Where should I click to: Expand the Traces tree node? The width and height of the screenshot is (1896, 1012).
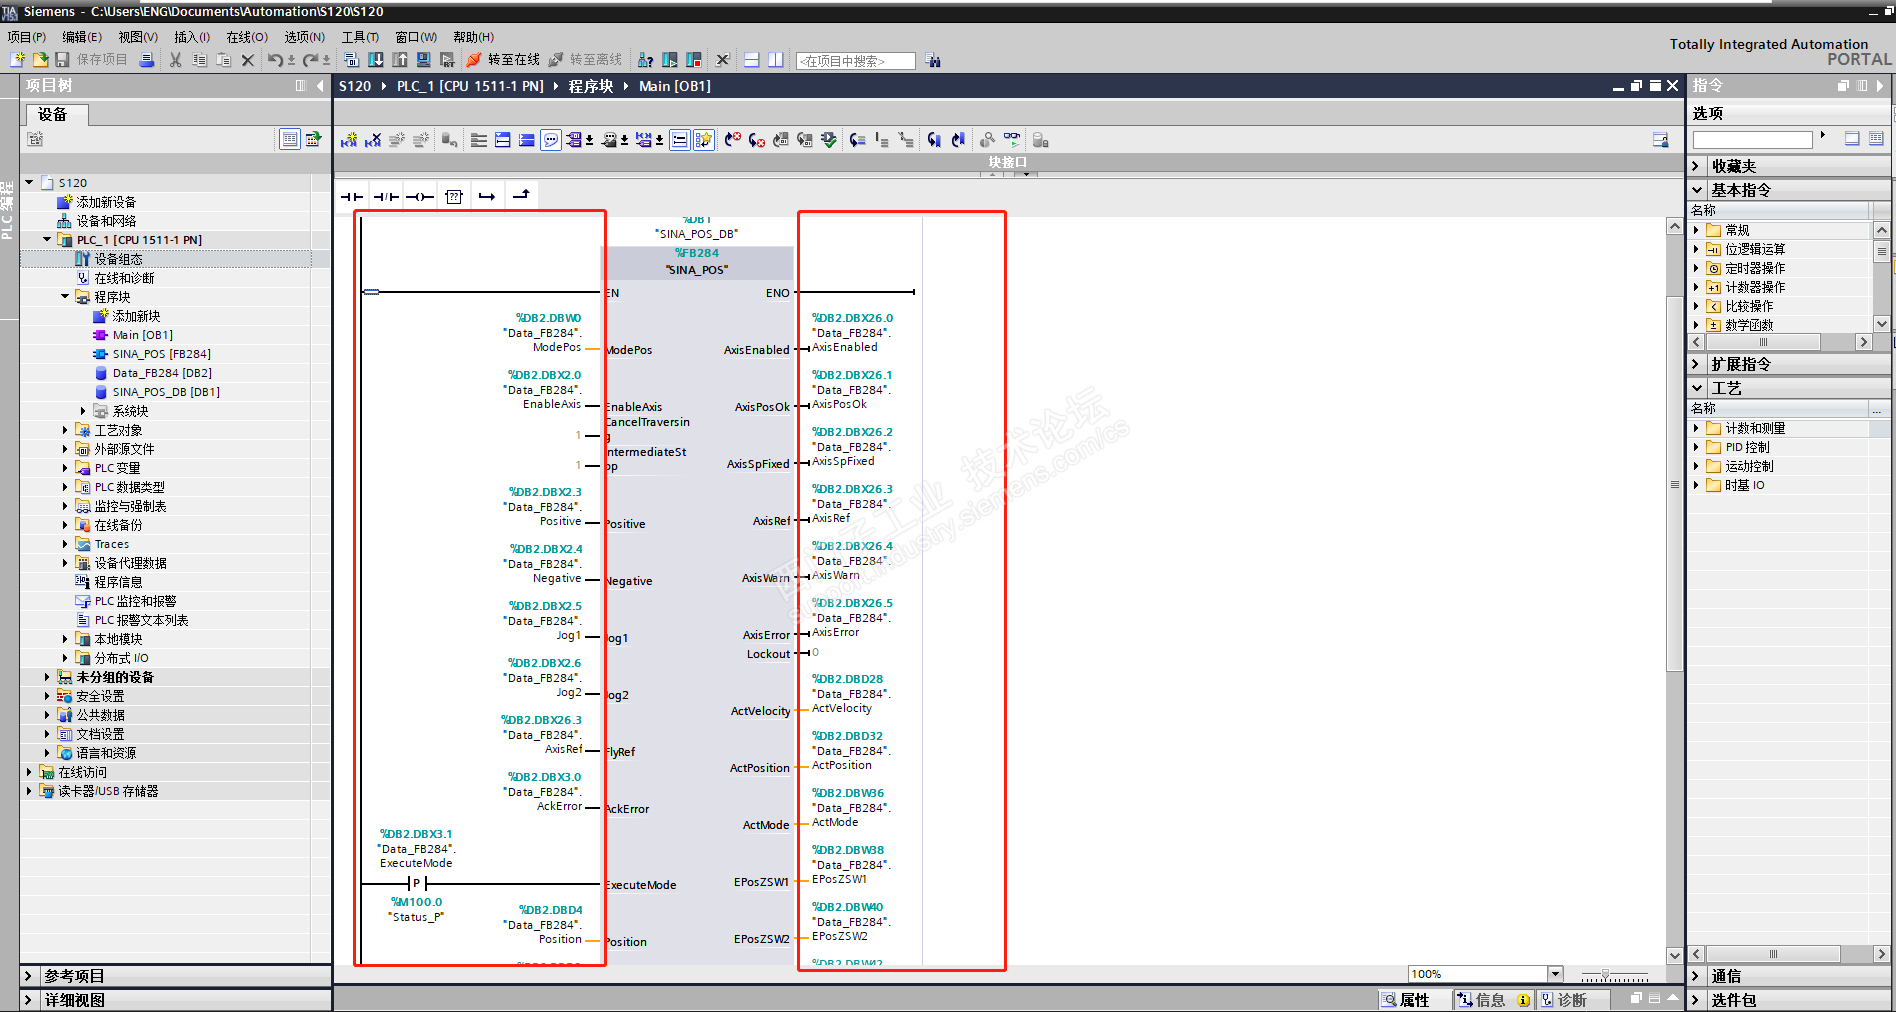pyautogui.click(x=65, y=544)
